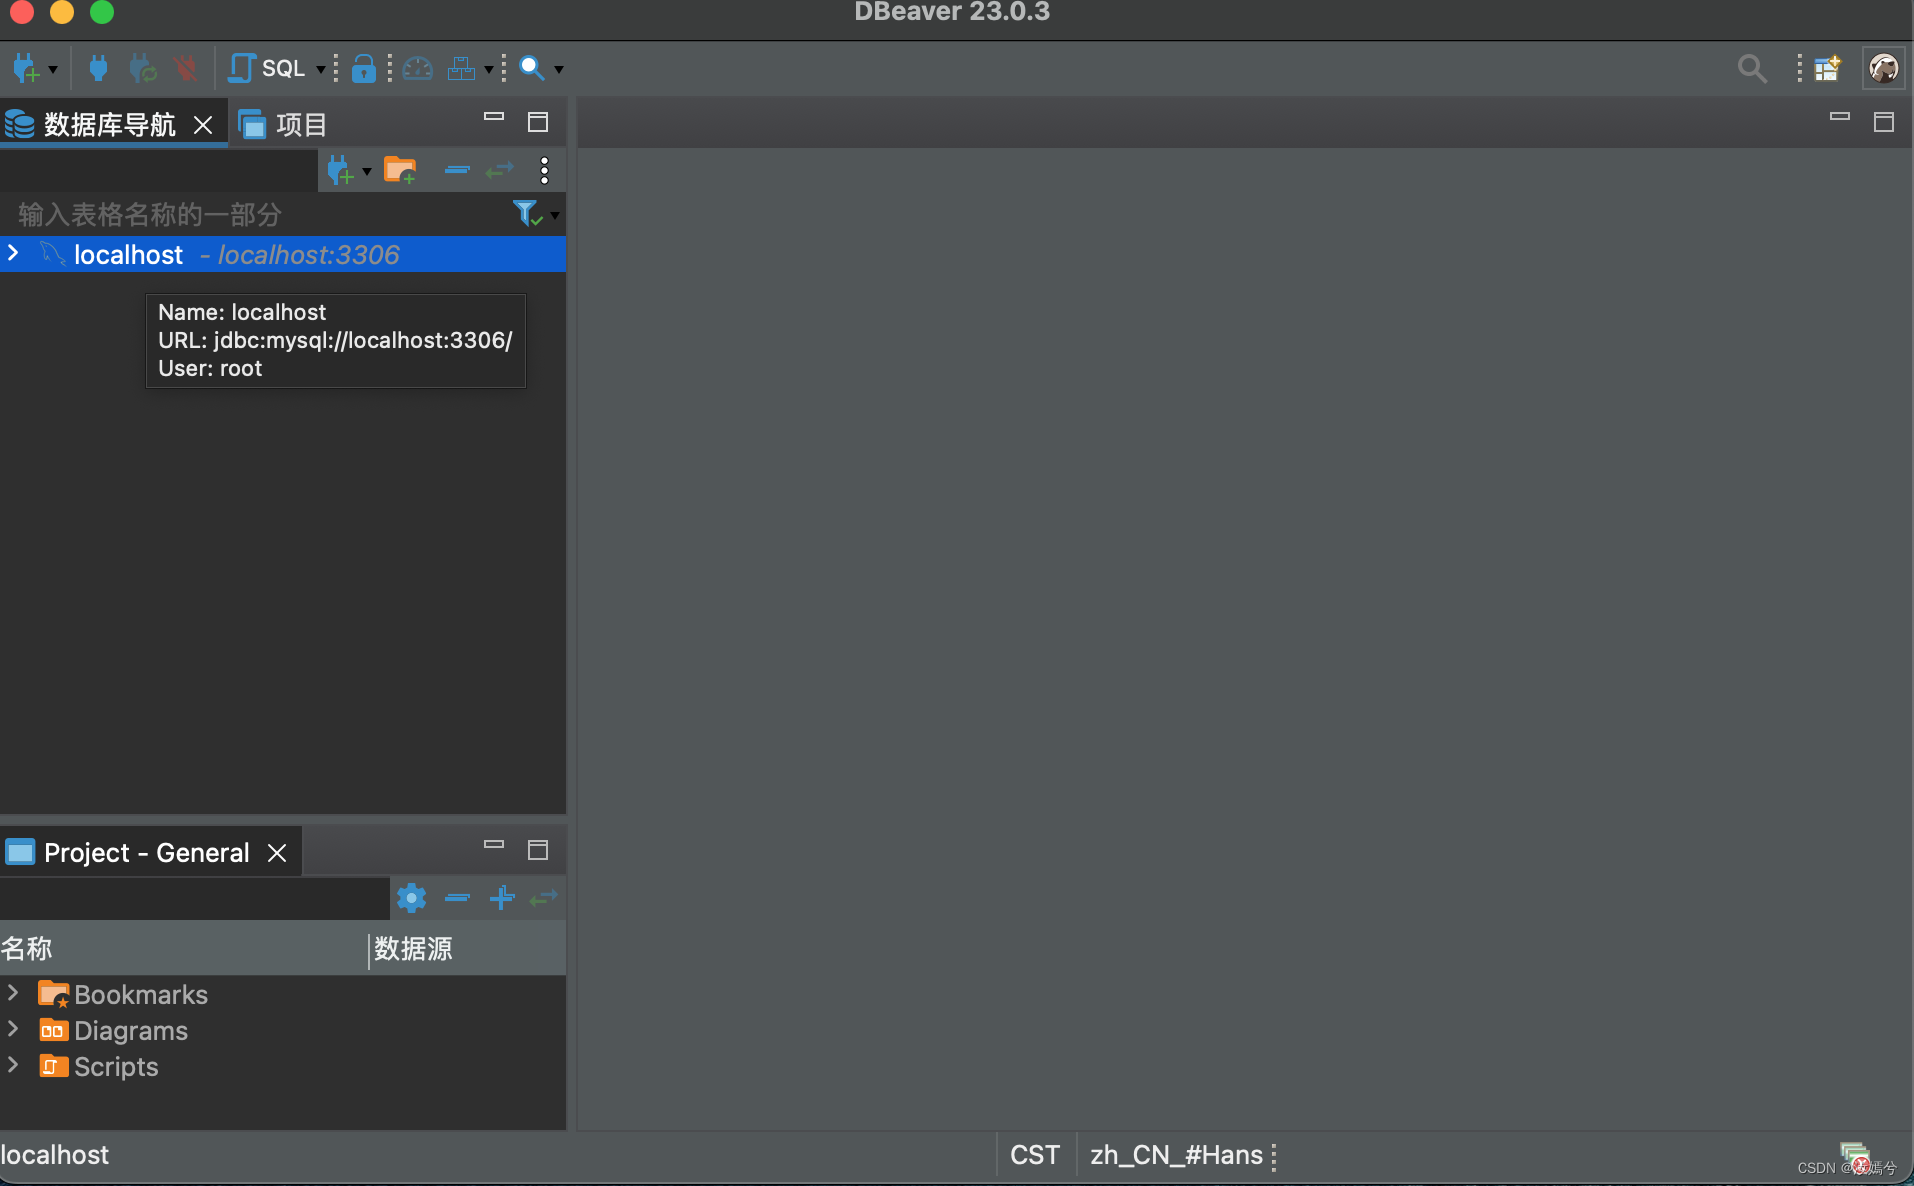Click the Reconnect icon in main toolbar
1914x1186 pixels.
142,68
